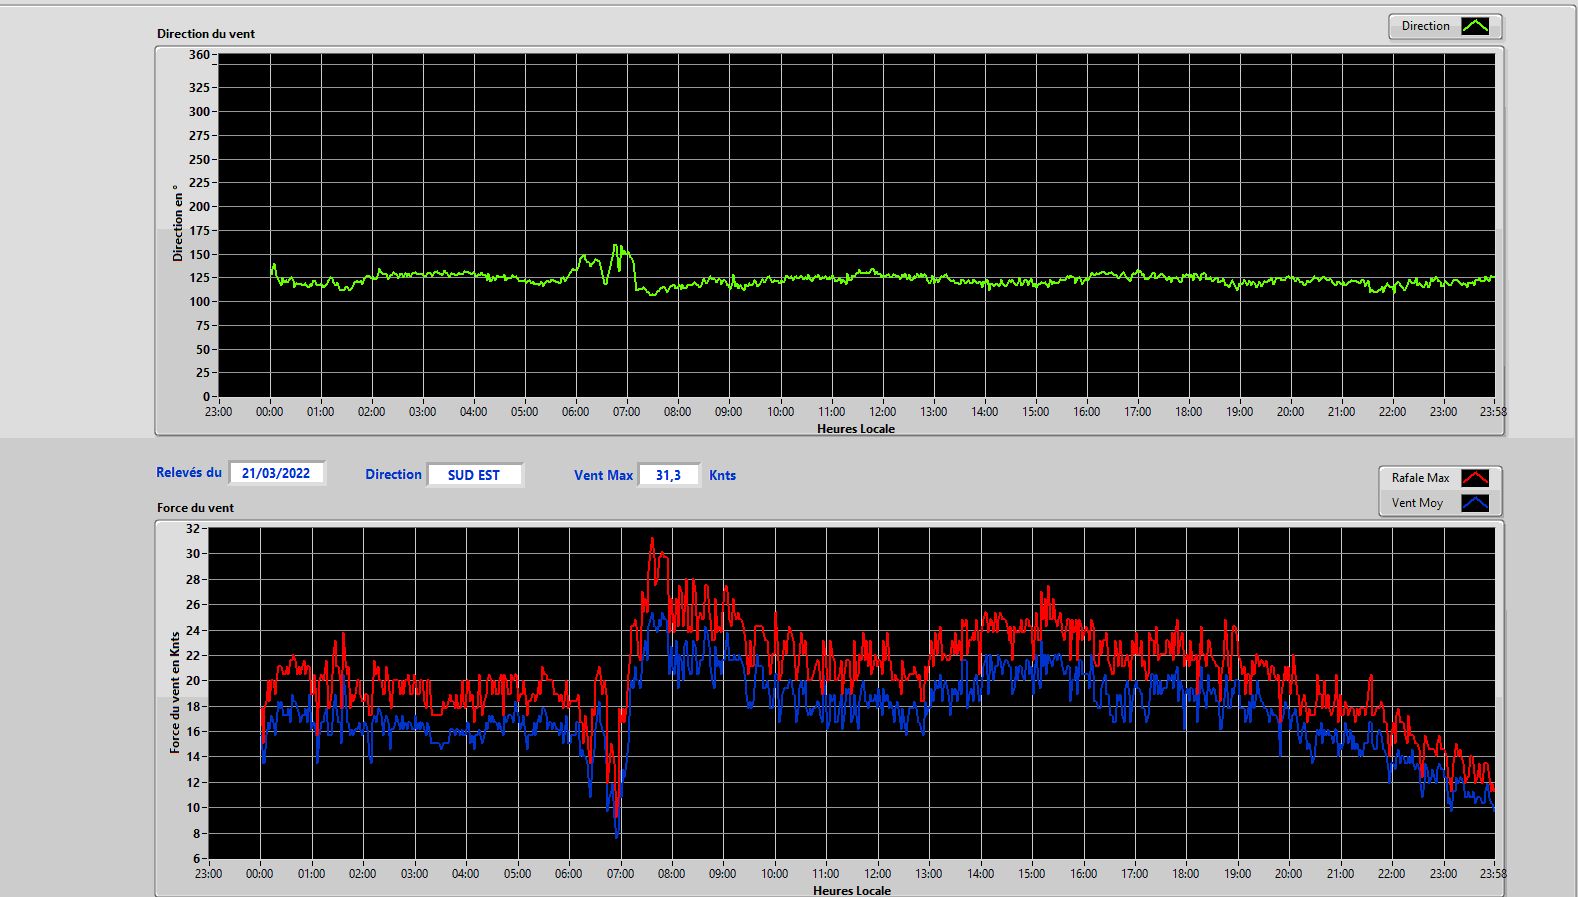Click the blue Vent Moy legend icon

(1475, 503)
